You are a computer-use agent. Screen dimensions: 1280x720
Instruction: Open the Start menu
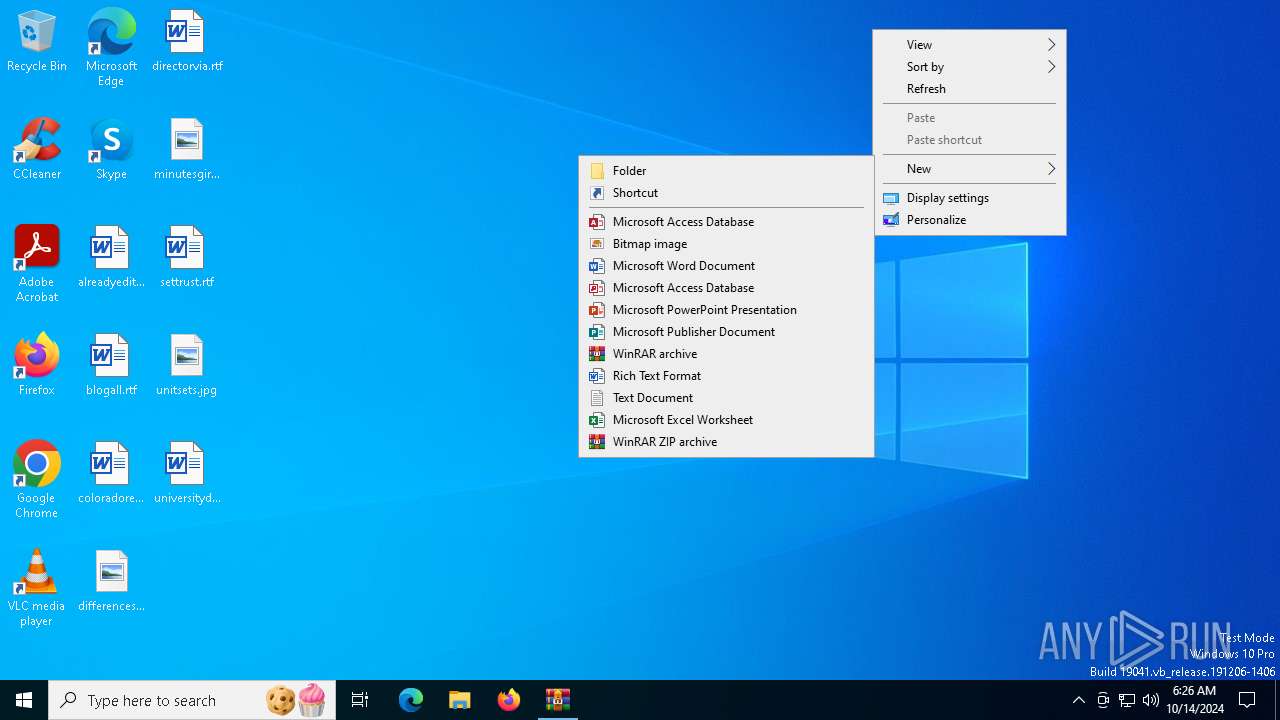coord(24,700)
